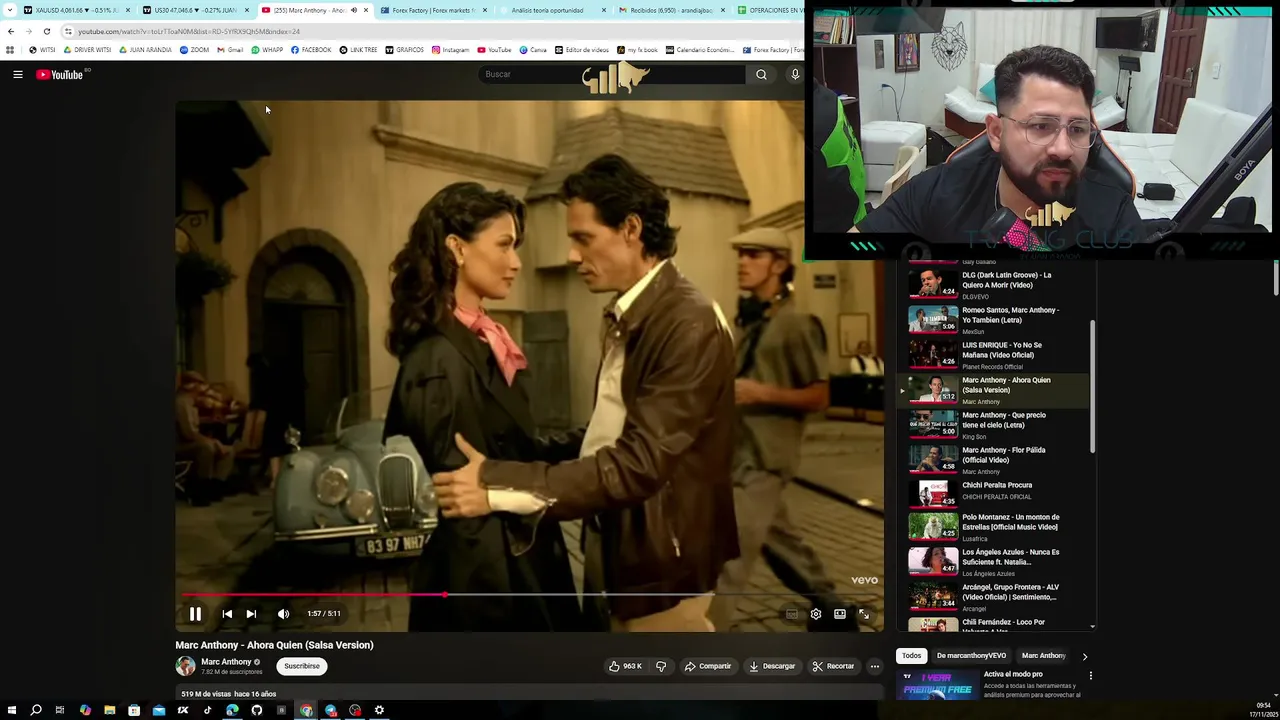Open more actions three-dot menu
The image size is (1280, 720).
875,666
